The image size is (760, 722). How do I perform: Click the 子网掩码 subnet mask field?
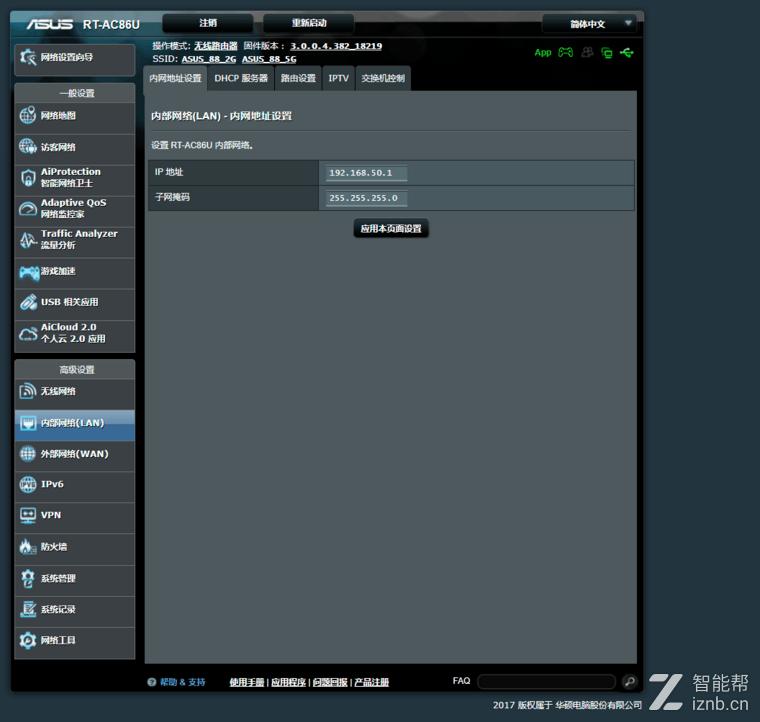pyautogui.click(x=365, y=198)
